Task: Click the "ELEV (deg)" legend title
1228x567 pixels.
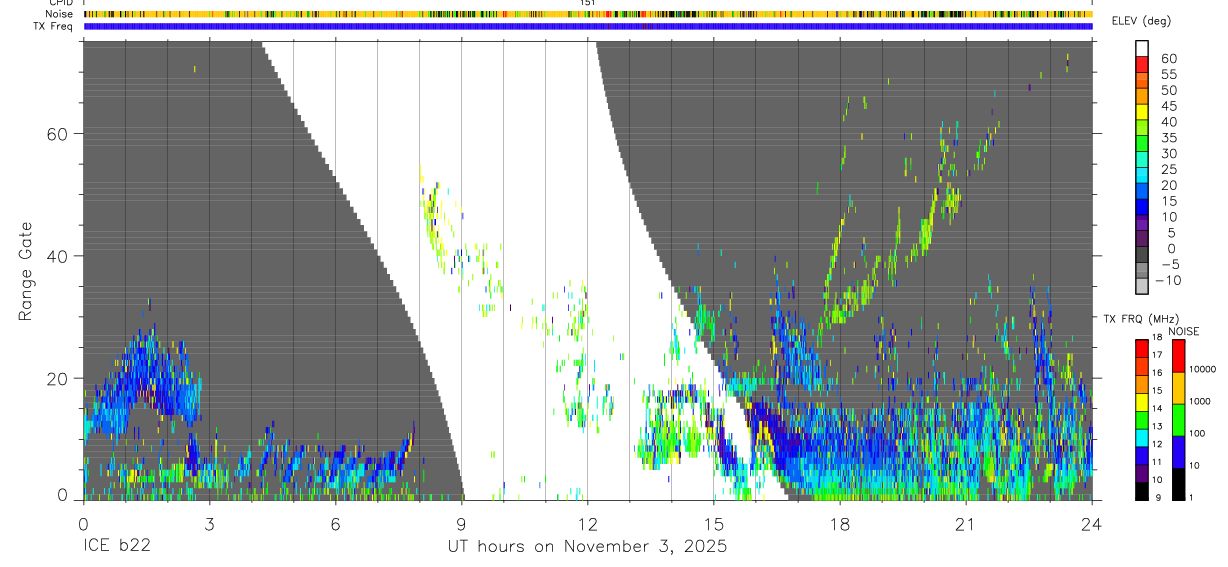Action: (x=1141, y=21)
